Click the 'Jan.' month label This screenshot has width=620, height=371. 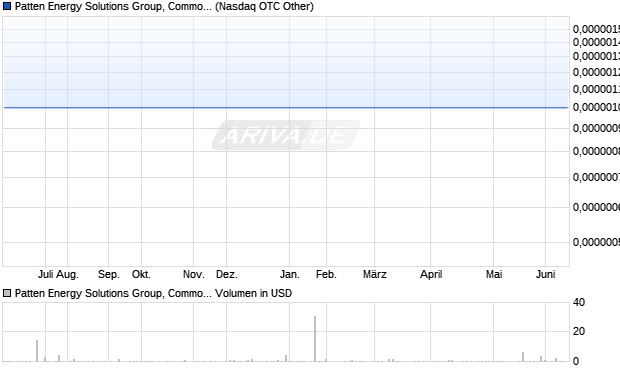click(290, 274)
